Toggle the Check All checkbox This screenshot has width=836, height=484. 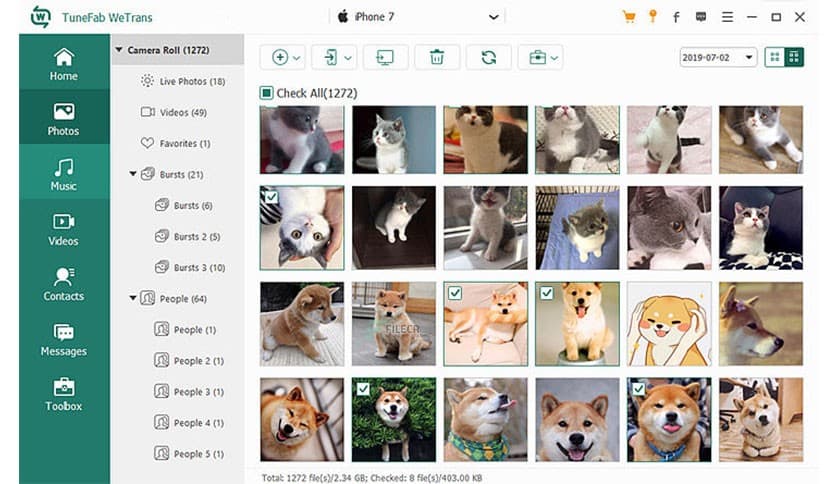[267, 93]
